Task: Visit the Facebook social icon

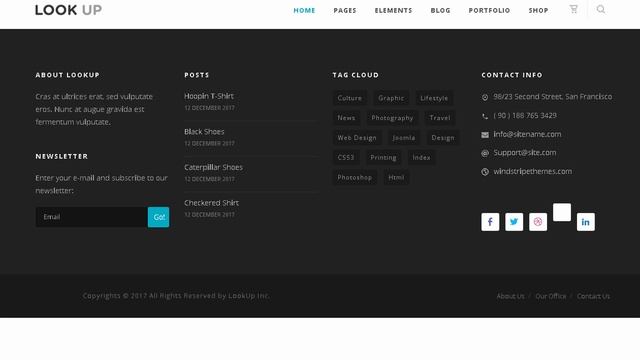Action: [x=490, y=222]
